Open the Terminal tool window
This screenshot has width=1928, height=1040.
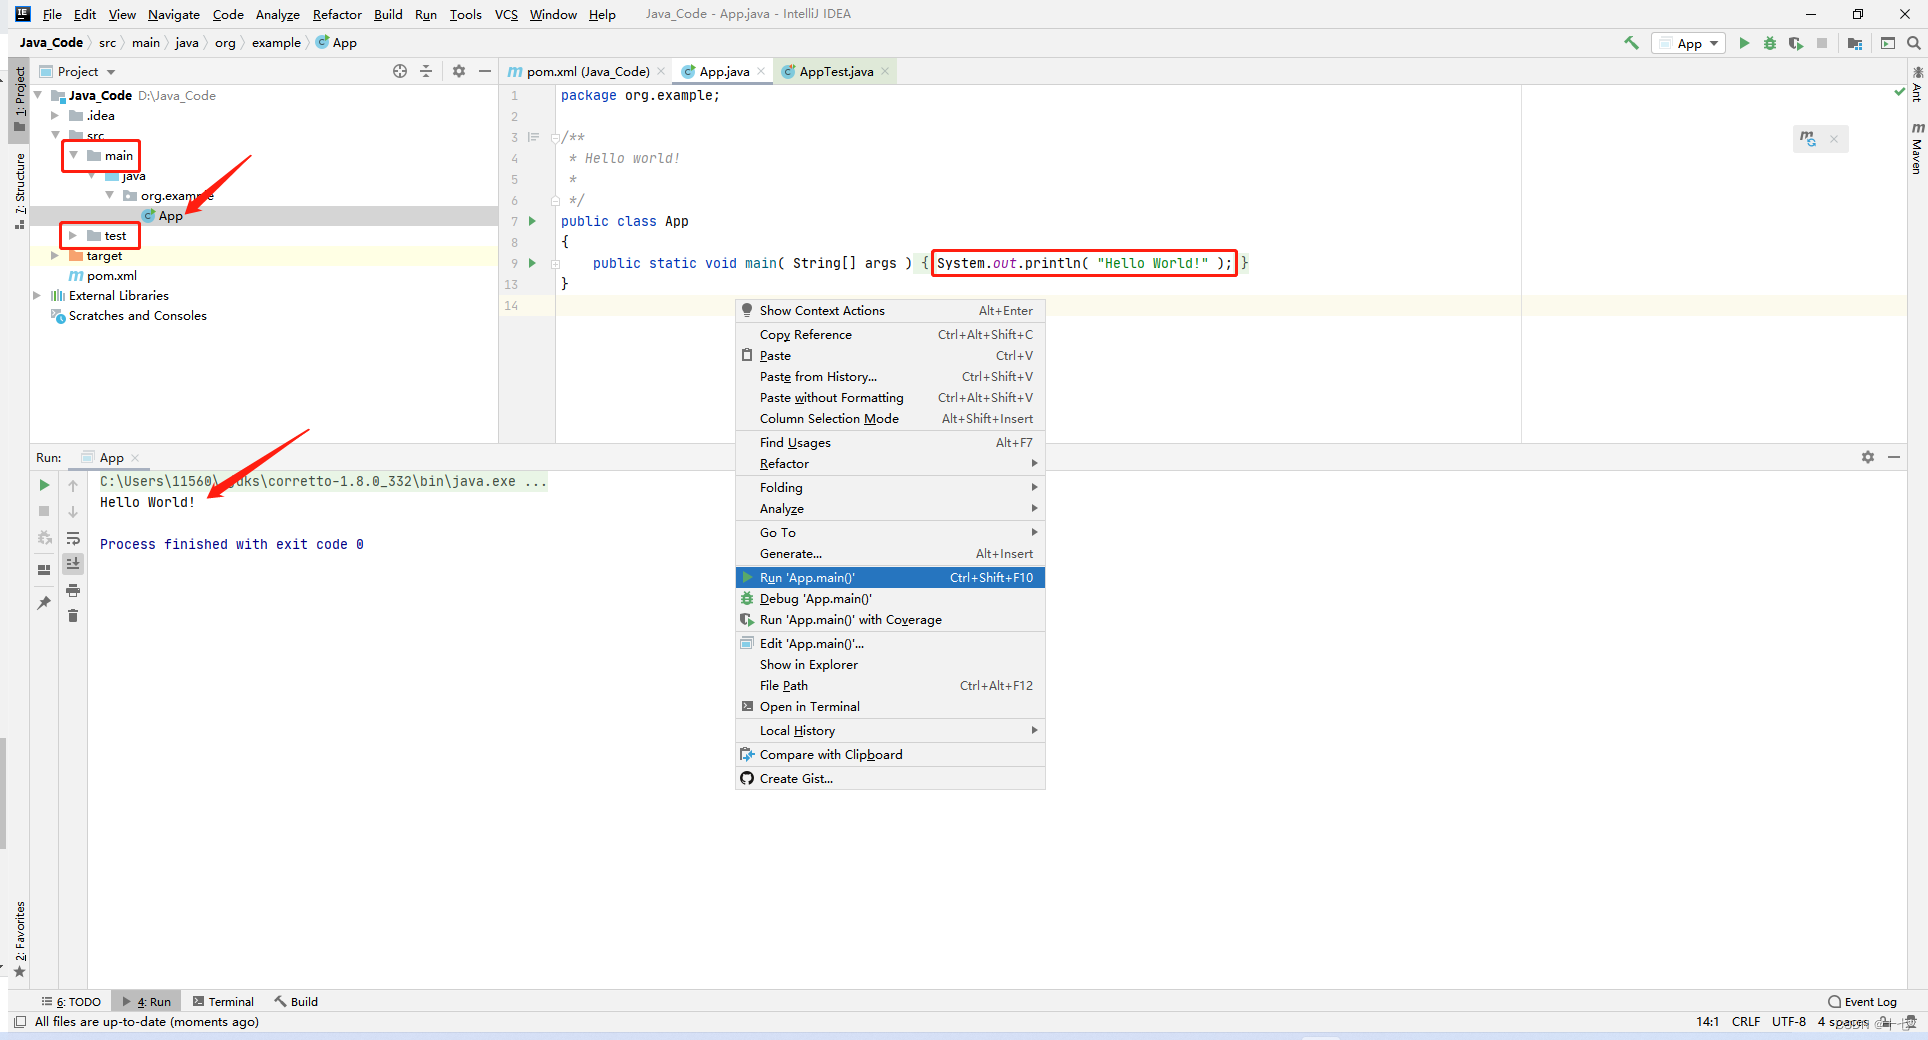[223, 1001]
